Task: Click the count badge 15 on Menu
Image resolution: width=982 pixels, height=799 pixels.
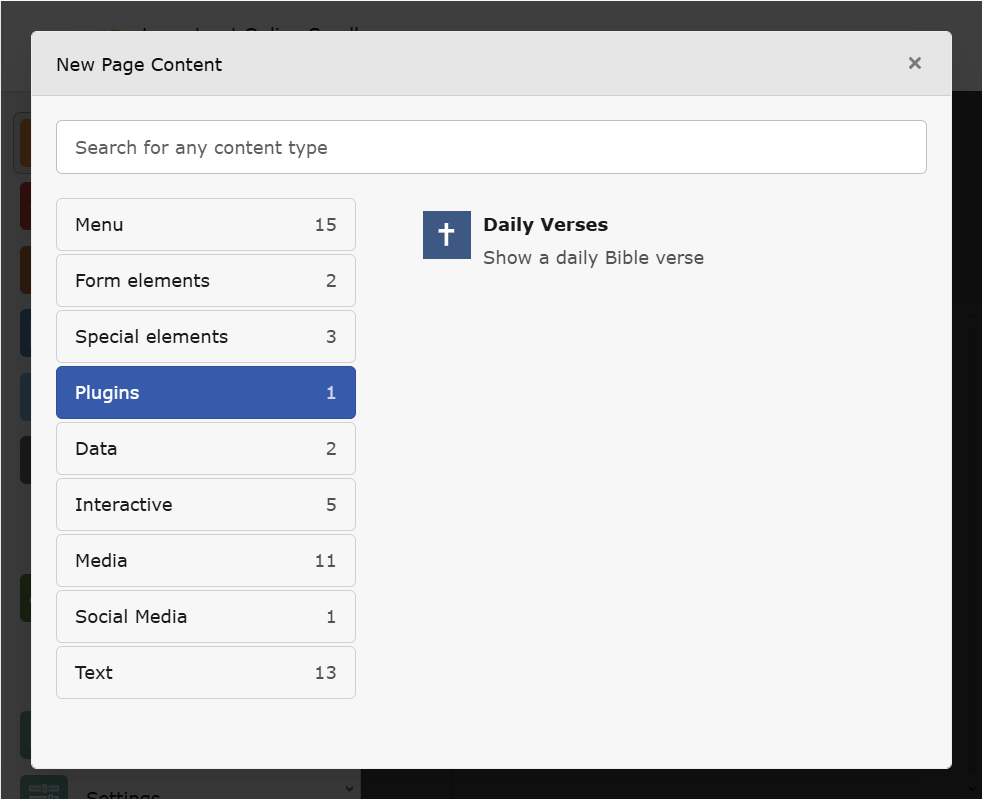Action: (325, 225)
